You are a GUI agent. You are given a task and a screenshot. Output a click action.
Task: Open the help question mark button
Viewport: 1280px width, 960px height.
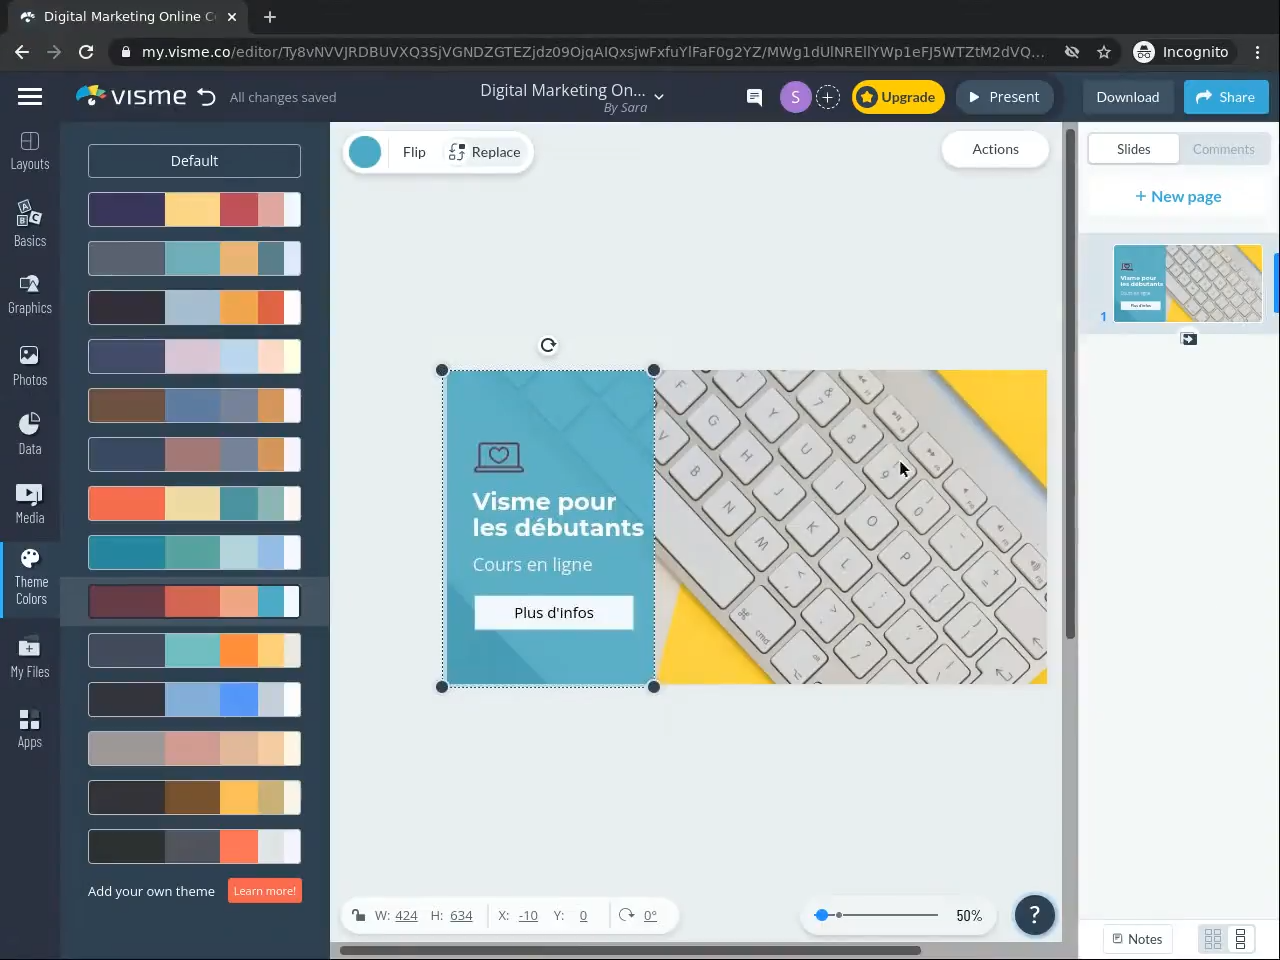pos(1035,915)
